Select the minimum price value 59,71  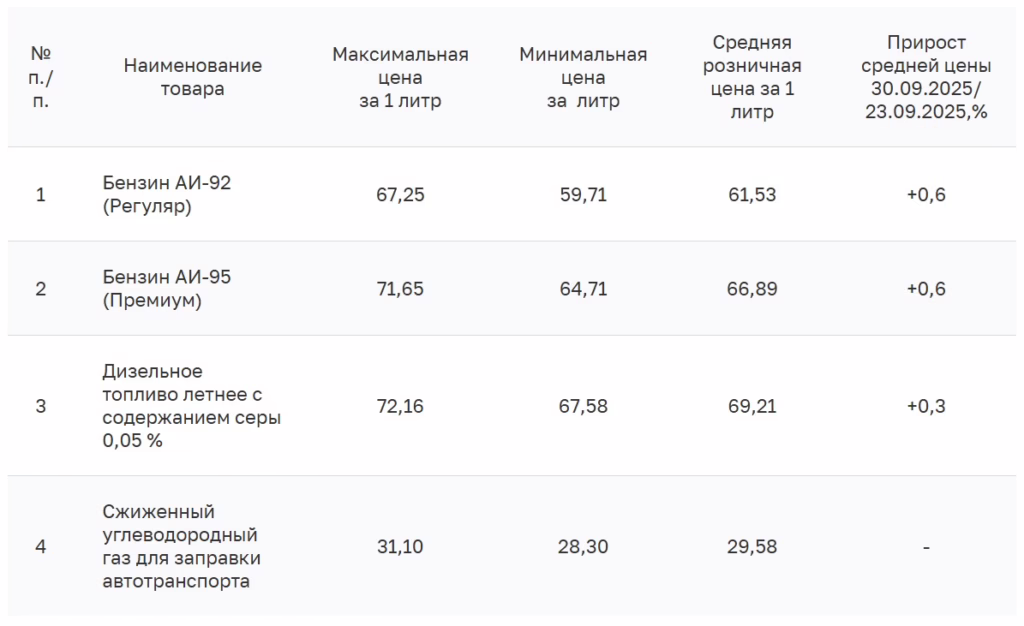[583, 195]
